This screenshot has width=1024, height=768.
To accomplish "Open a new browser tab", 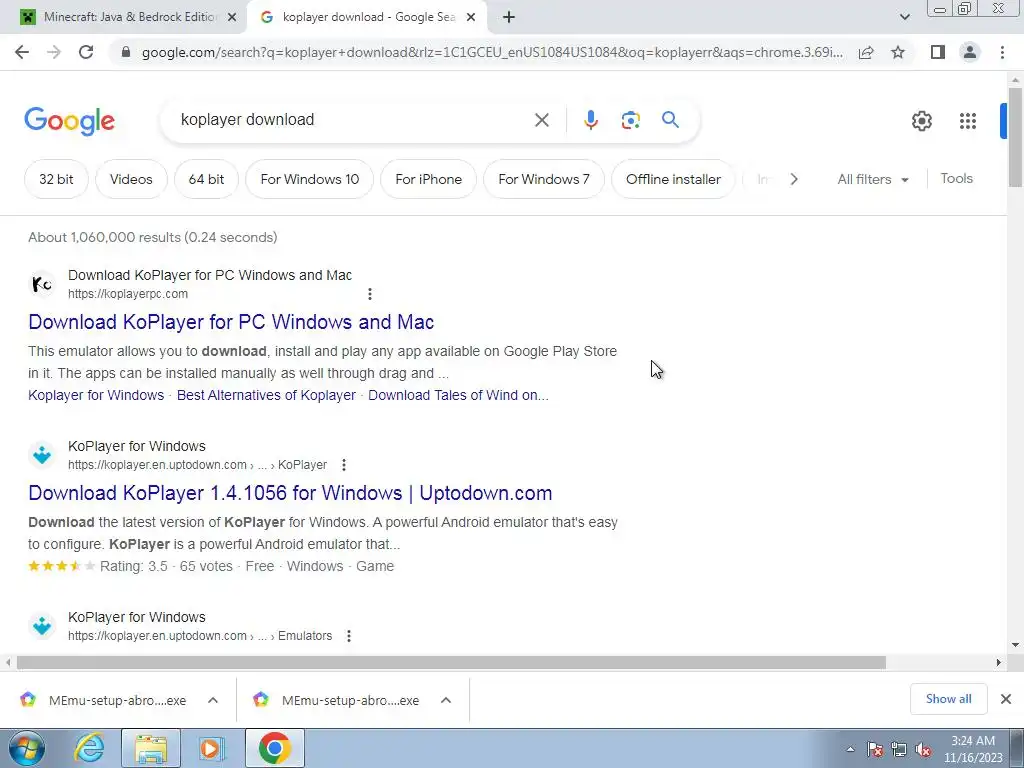I will (509, 17).
